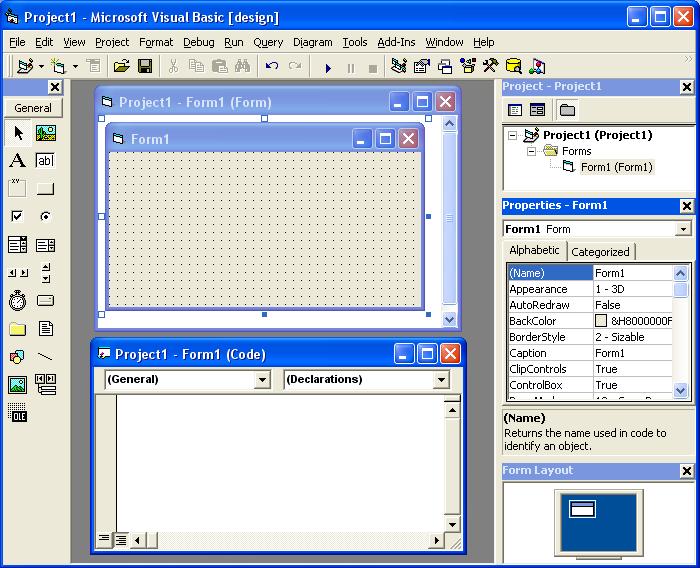Select the CheckBox tool in toolbox
Image resolution: width=700 pixels, height=568 pixels.
tap(18, 217)
